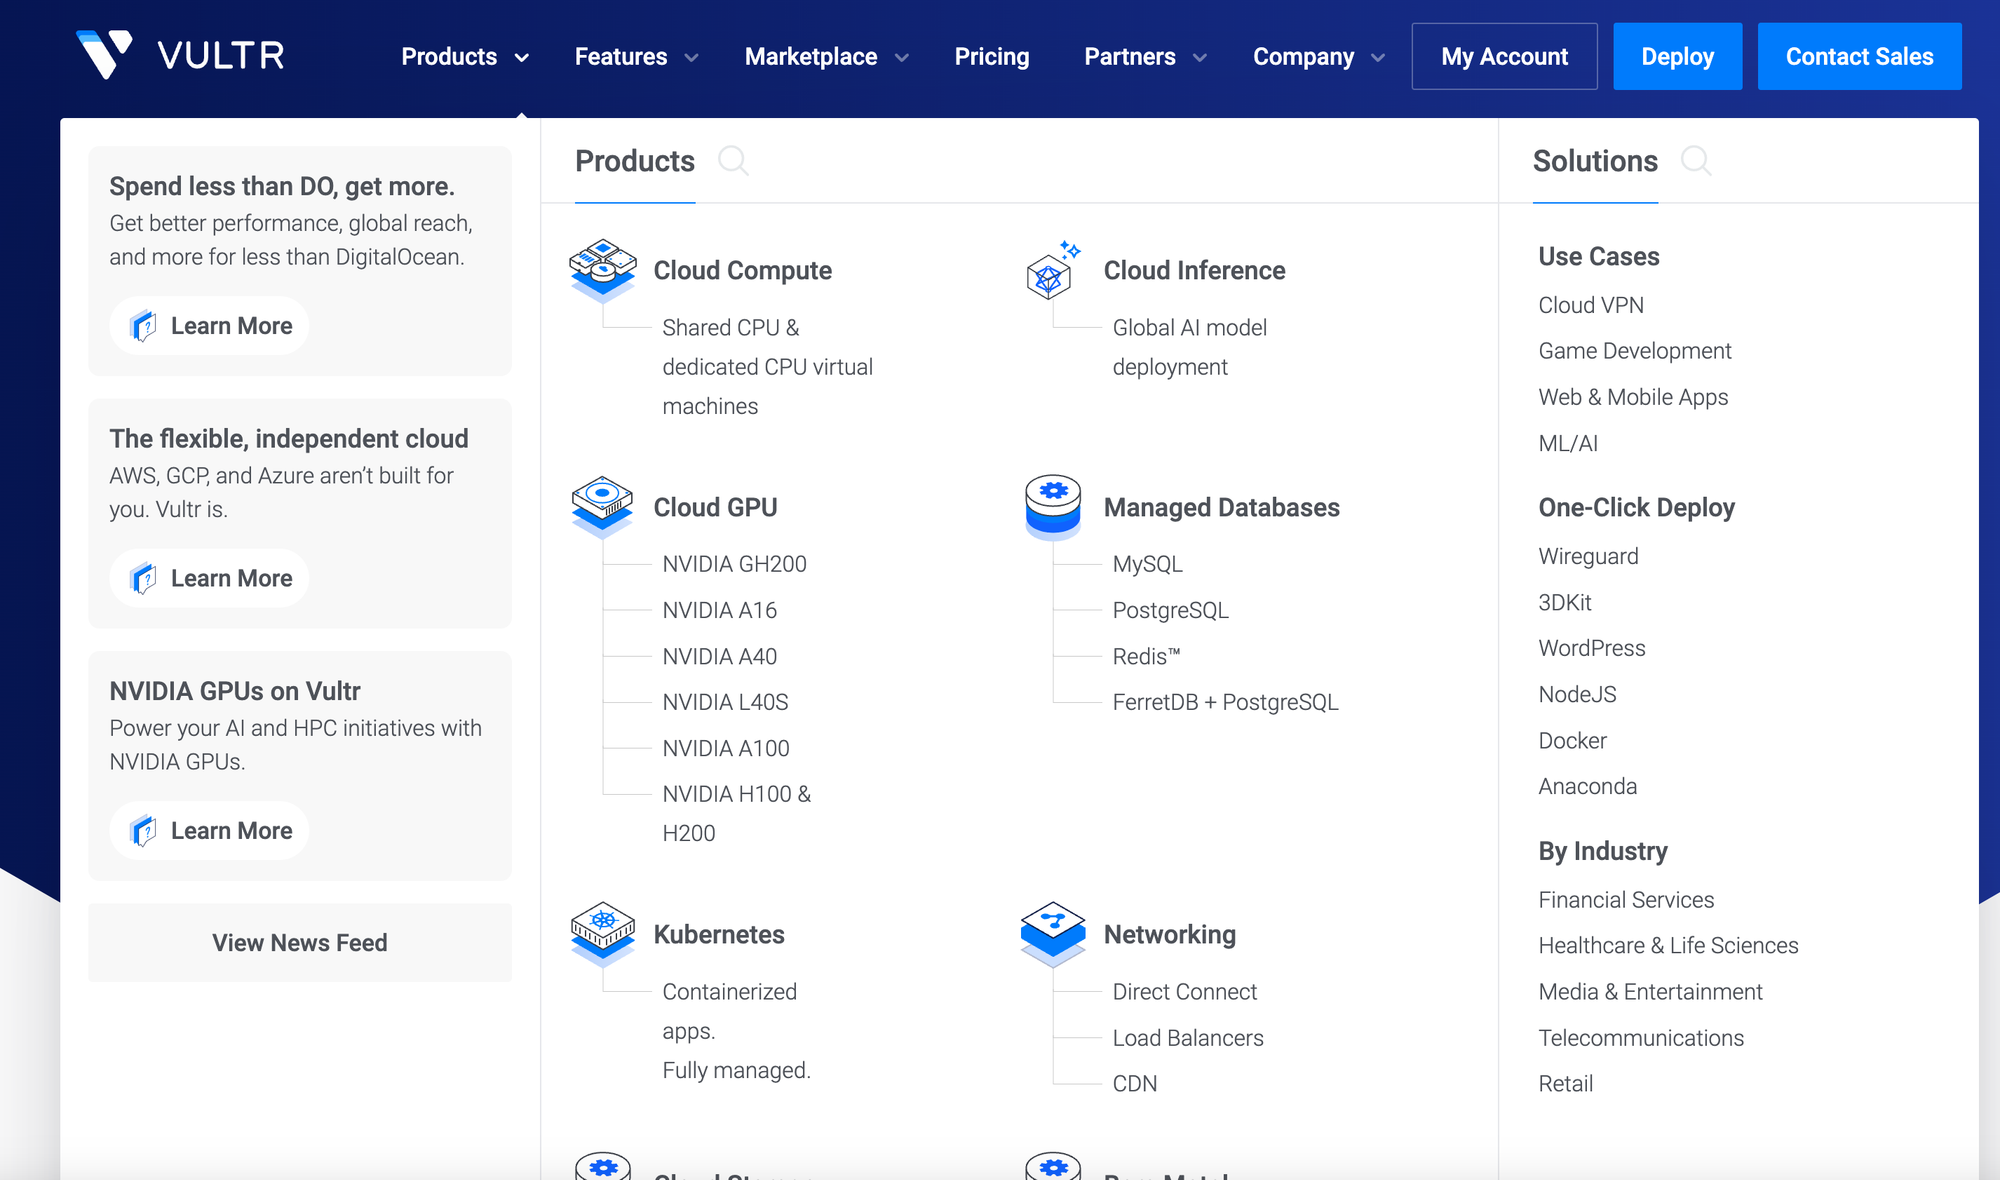
Task: Click Learn More under NVIDIA GPUs on Vultr
Action: click(210, 831)
